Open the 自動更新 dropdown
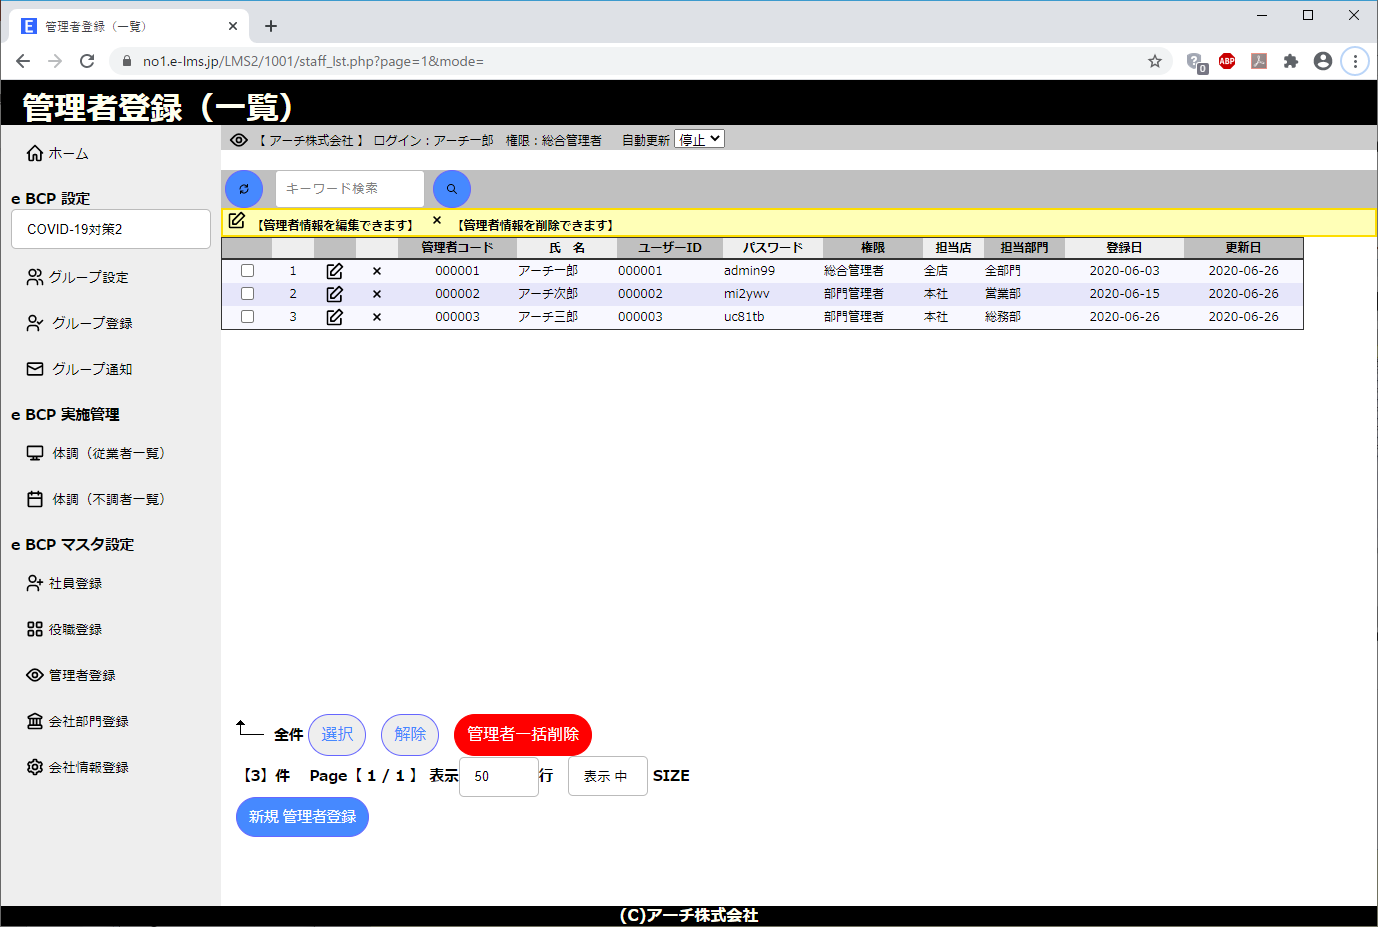Screen dimensions: 1378x927 pyautogui.click(x=699, y=140)
